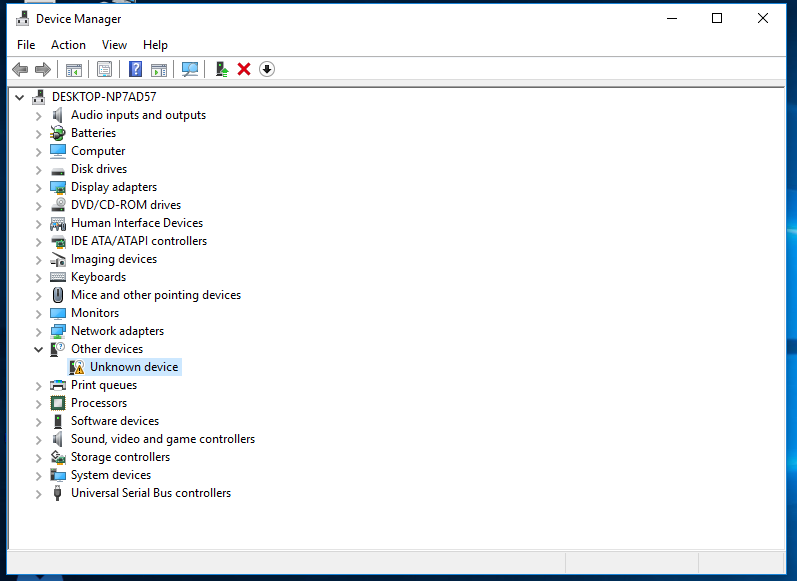The width and height of the screenshot is (797, 581).
Task: Collapse the DESKTOP-NP7AD57 root node
Action: (x=19, y=97)
